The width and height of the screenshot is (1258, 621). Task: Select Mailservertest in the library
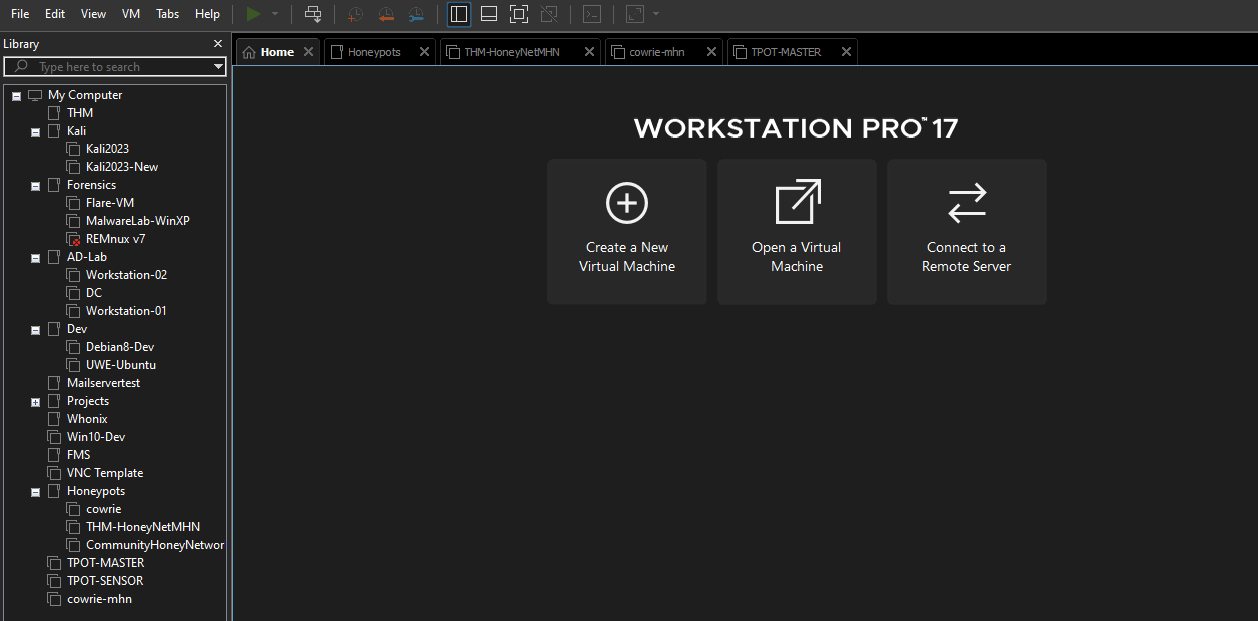[103, 383]
